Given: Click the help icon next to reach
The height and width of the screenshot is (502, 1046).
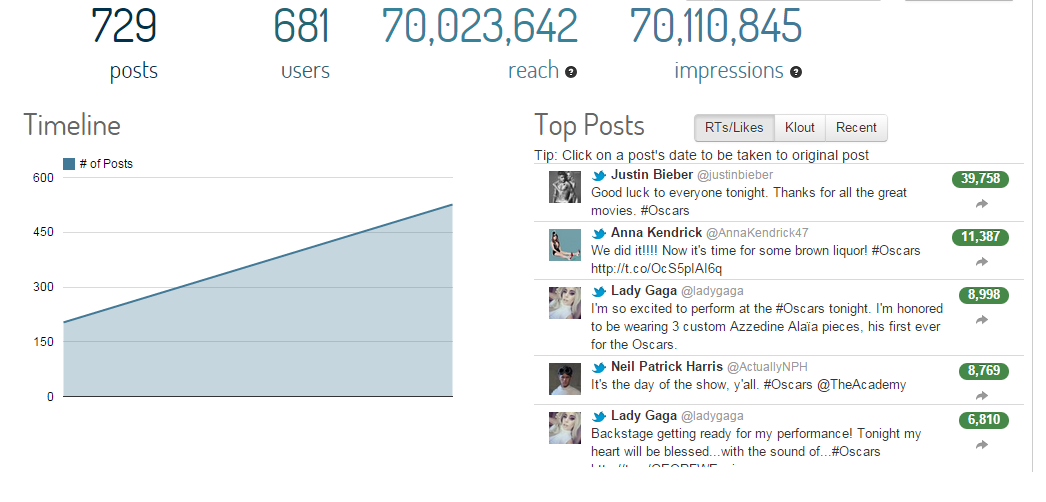Looking at the screenshot, I should coord(571,72).
